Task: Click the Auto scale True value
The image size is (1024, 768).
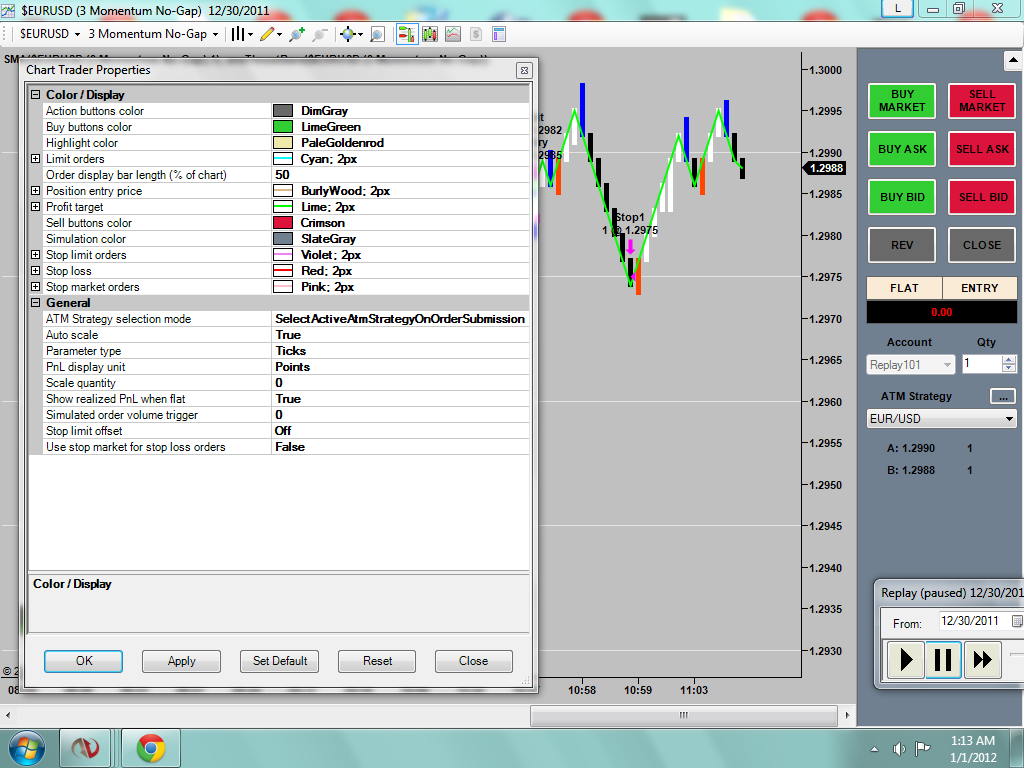Action: (400, 335)
